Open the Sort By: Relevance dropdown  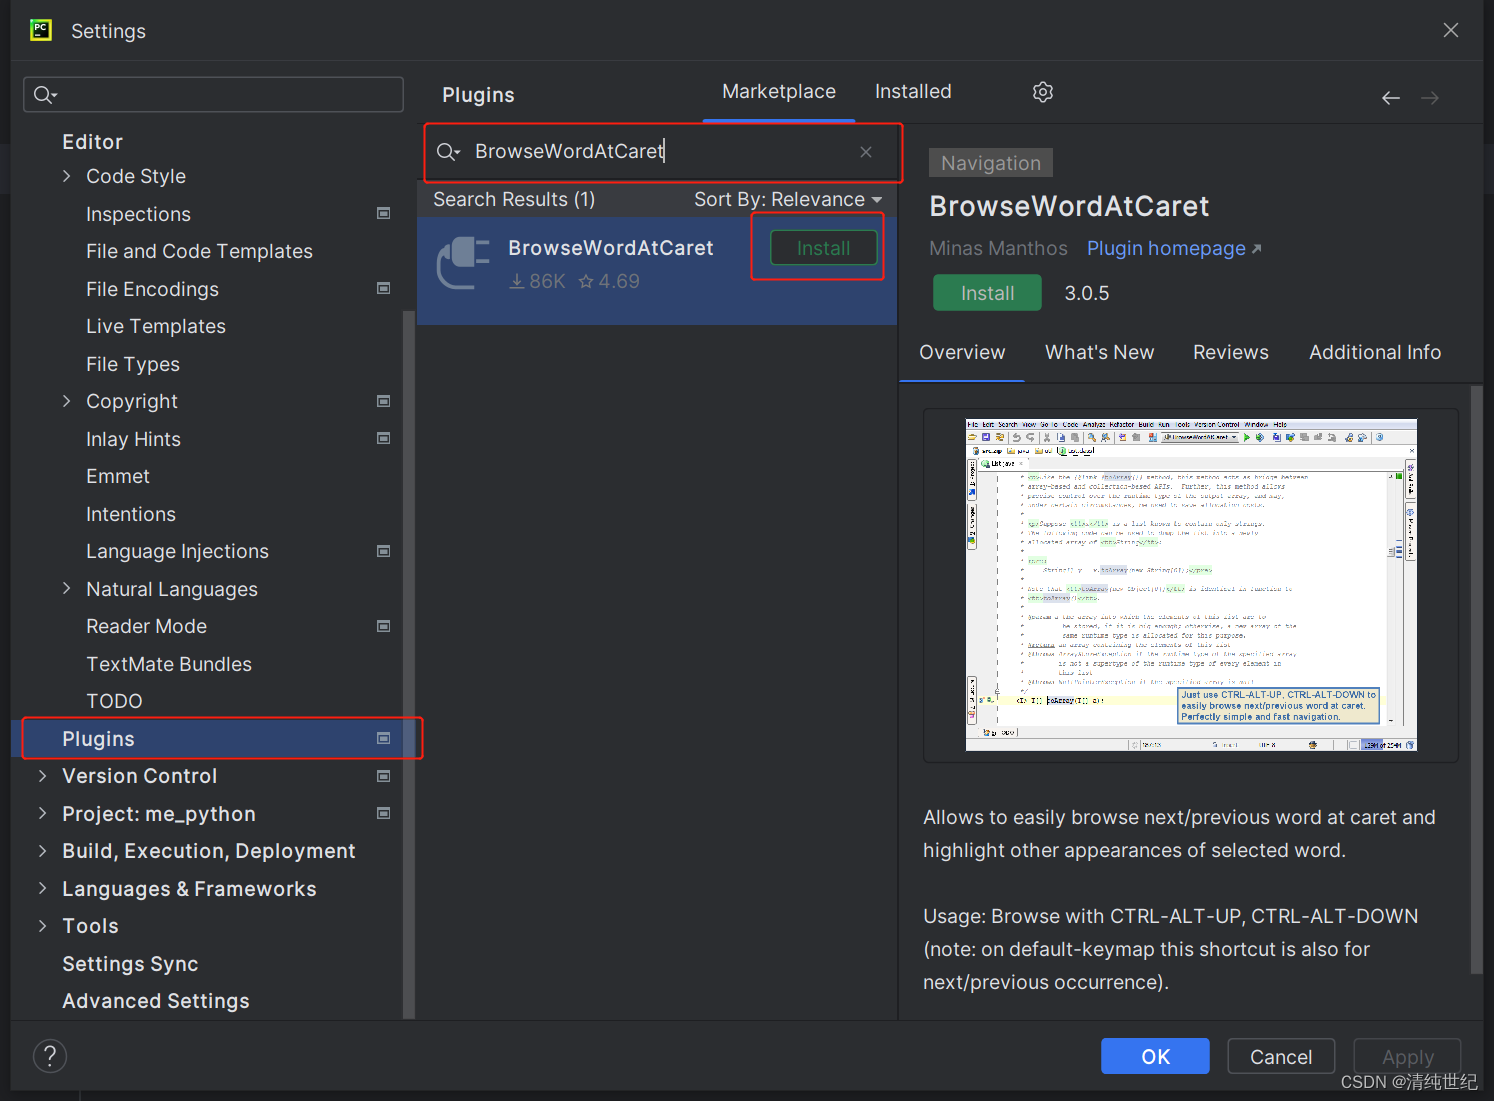point(788,199)
